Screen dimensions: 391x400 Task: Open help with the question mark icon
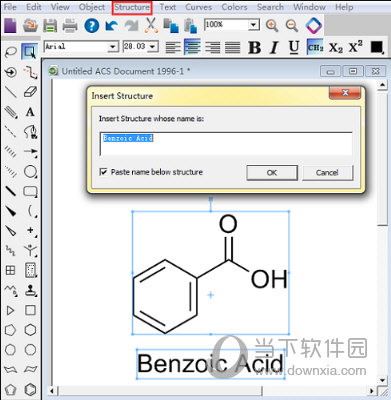(92, 26)
